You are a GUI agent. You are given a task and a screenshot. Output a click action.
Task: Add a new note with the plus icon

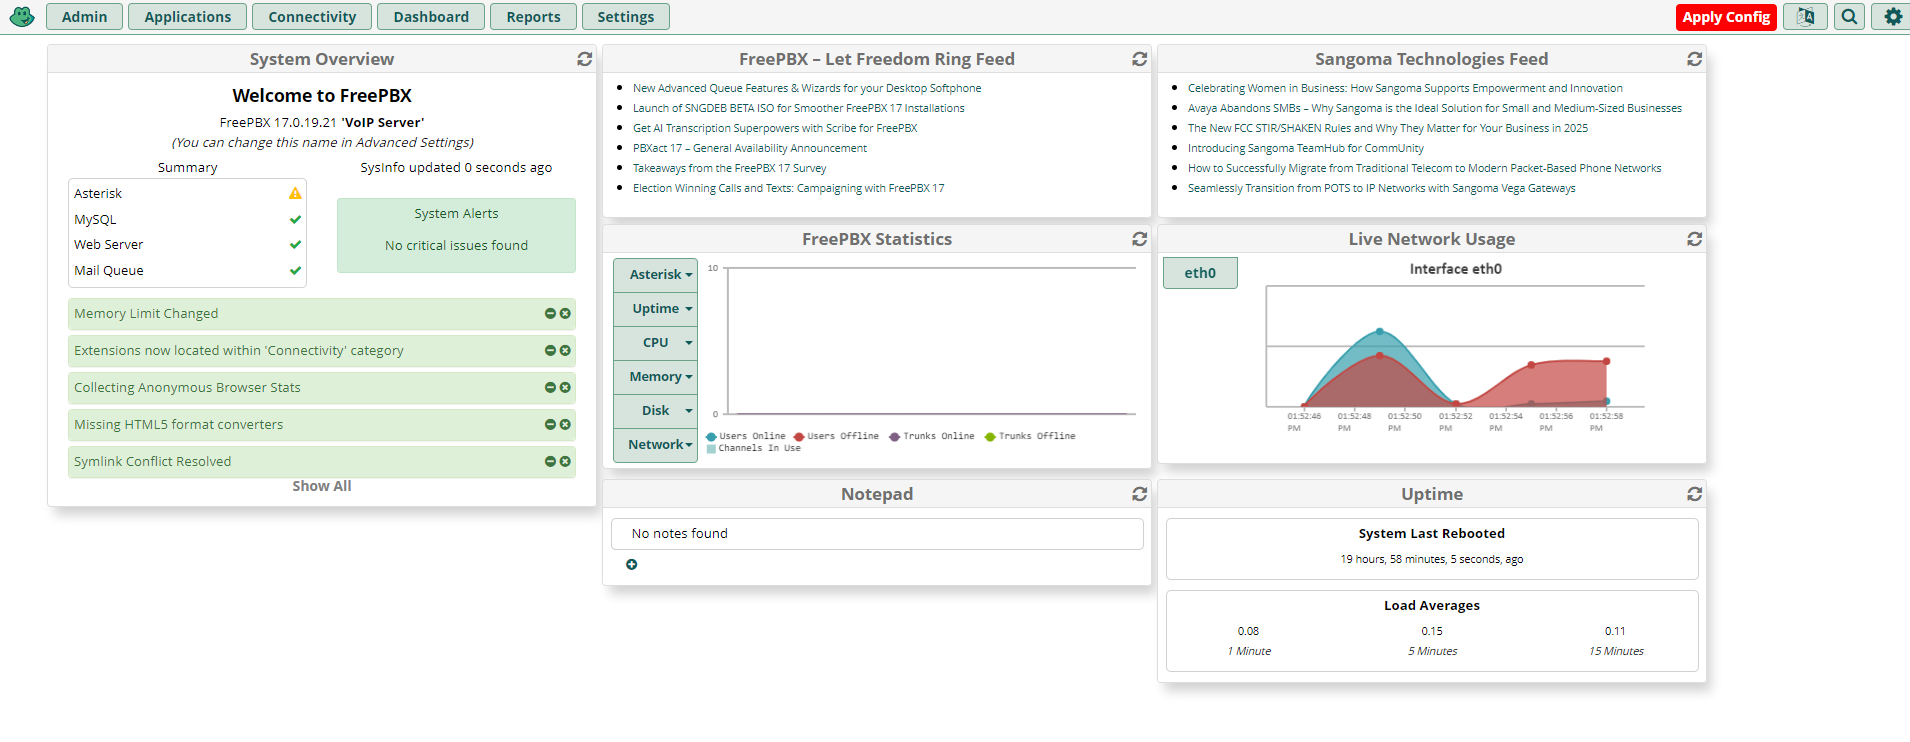click(x=631, y=565)
